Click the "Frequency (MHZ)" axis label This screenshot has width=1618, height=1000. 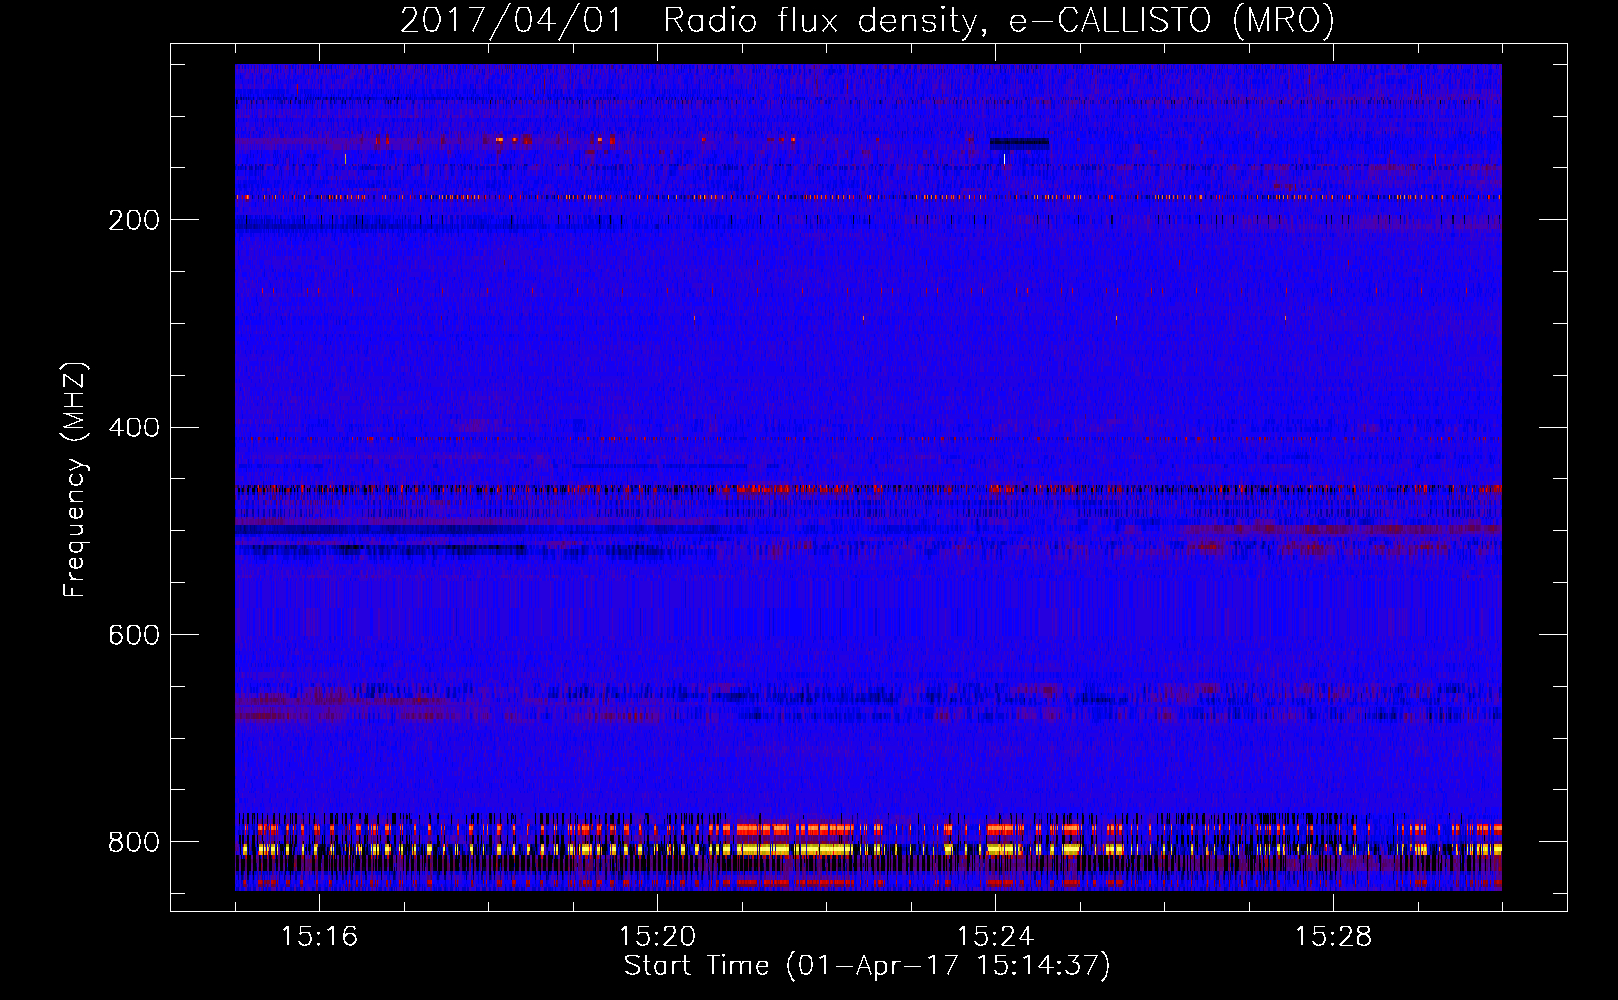[74, 479]
